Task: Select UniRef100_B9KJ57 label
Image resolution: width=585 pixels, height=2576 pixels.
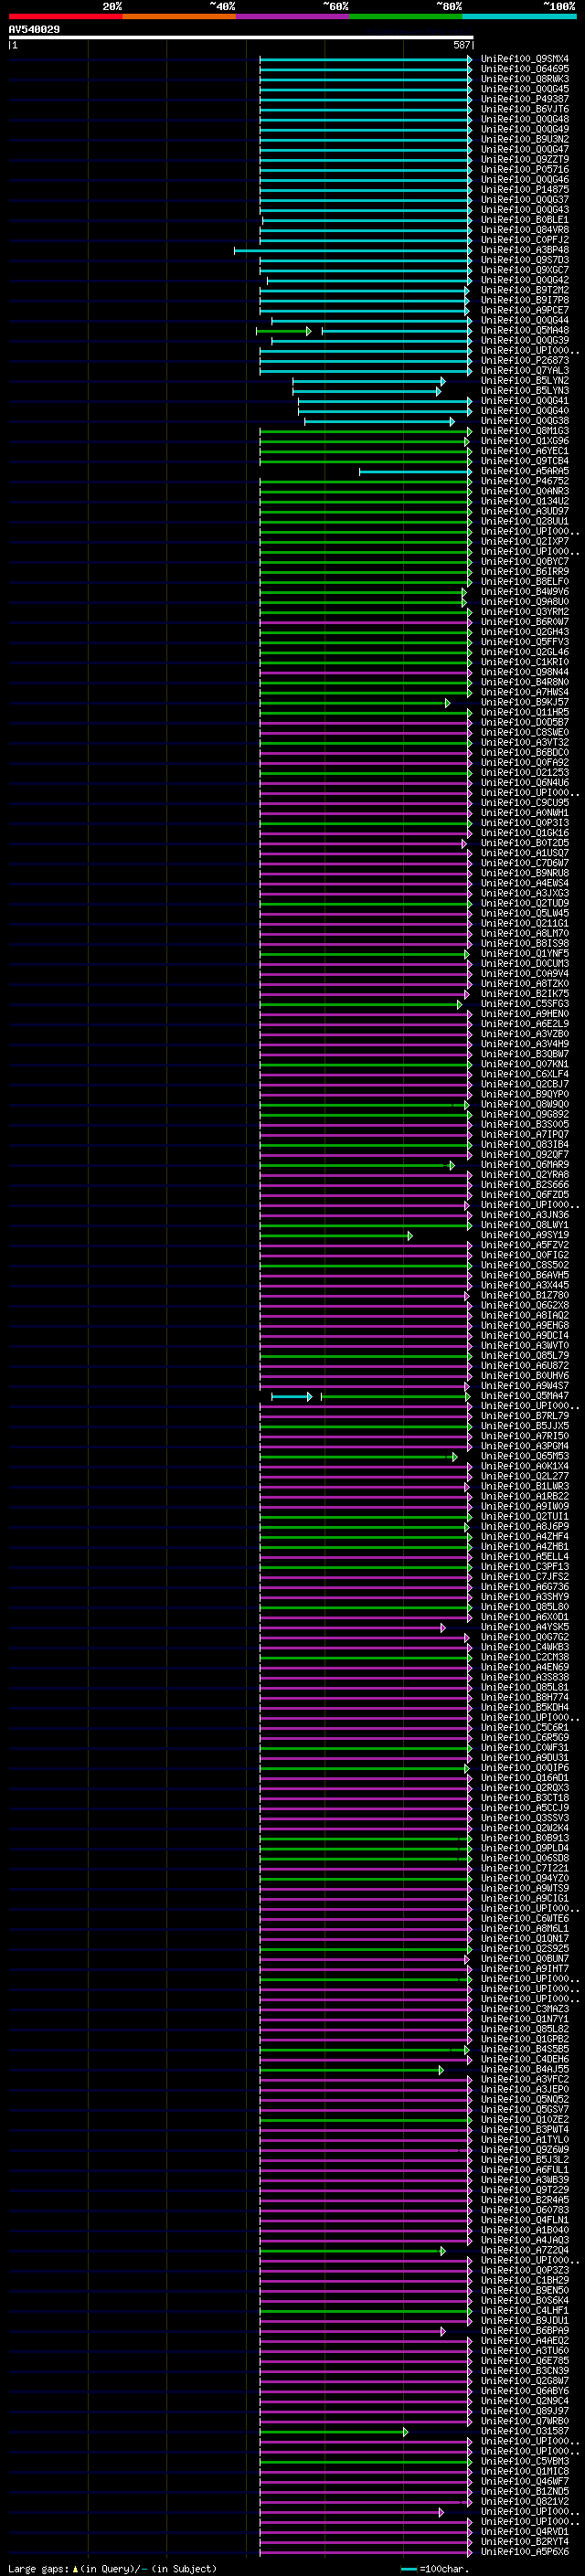Action: (x=525, y=703)
